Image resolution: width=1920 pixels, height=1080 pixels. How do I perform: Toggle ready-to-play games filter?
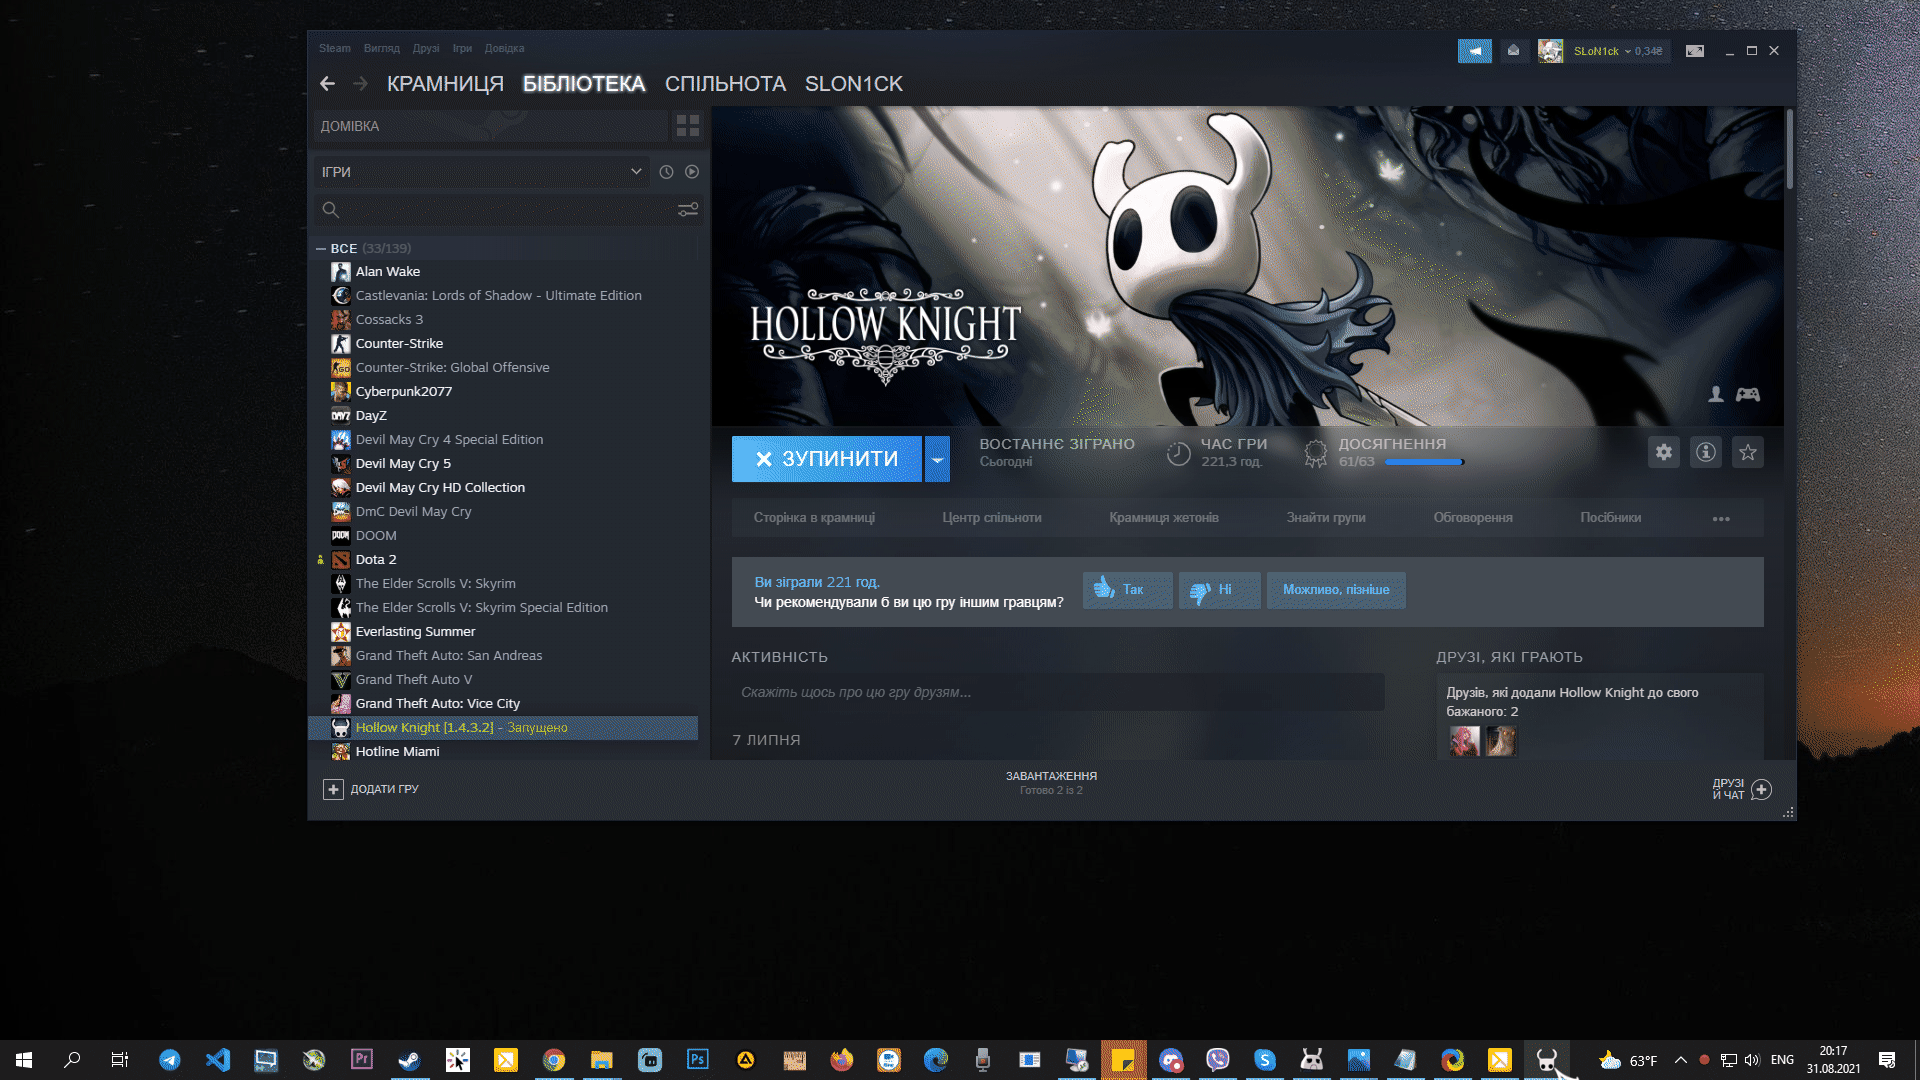[692, 172]
